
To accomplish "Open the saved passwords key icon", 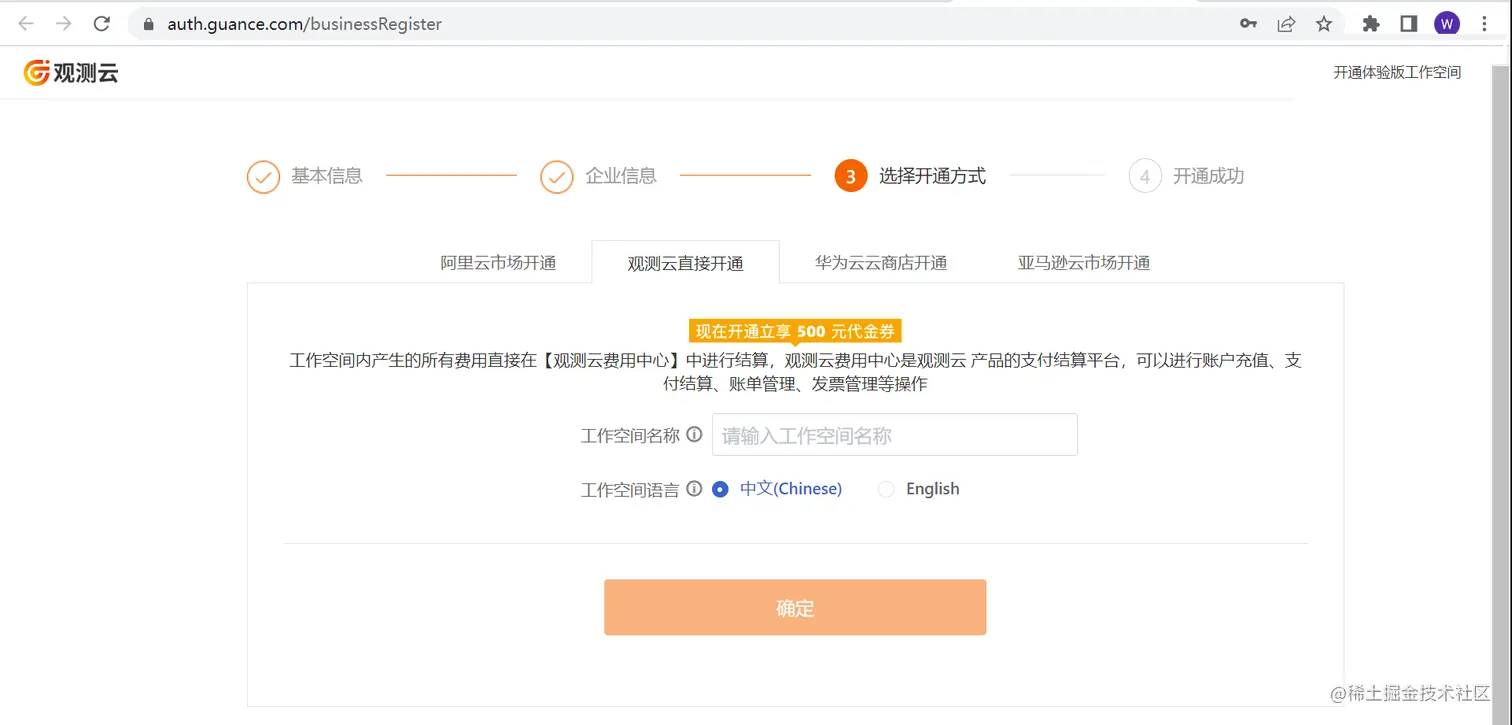I will (x=1248, y=24).
